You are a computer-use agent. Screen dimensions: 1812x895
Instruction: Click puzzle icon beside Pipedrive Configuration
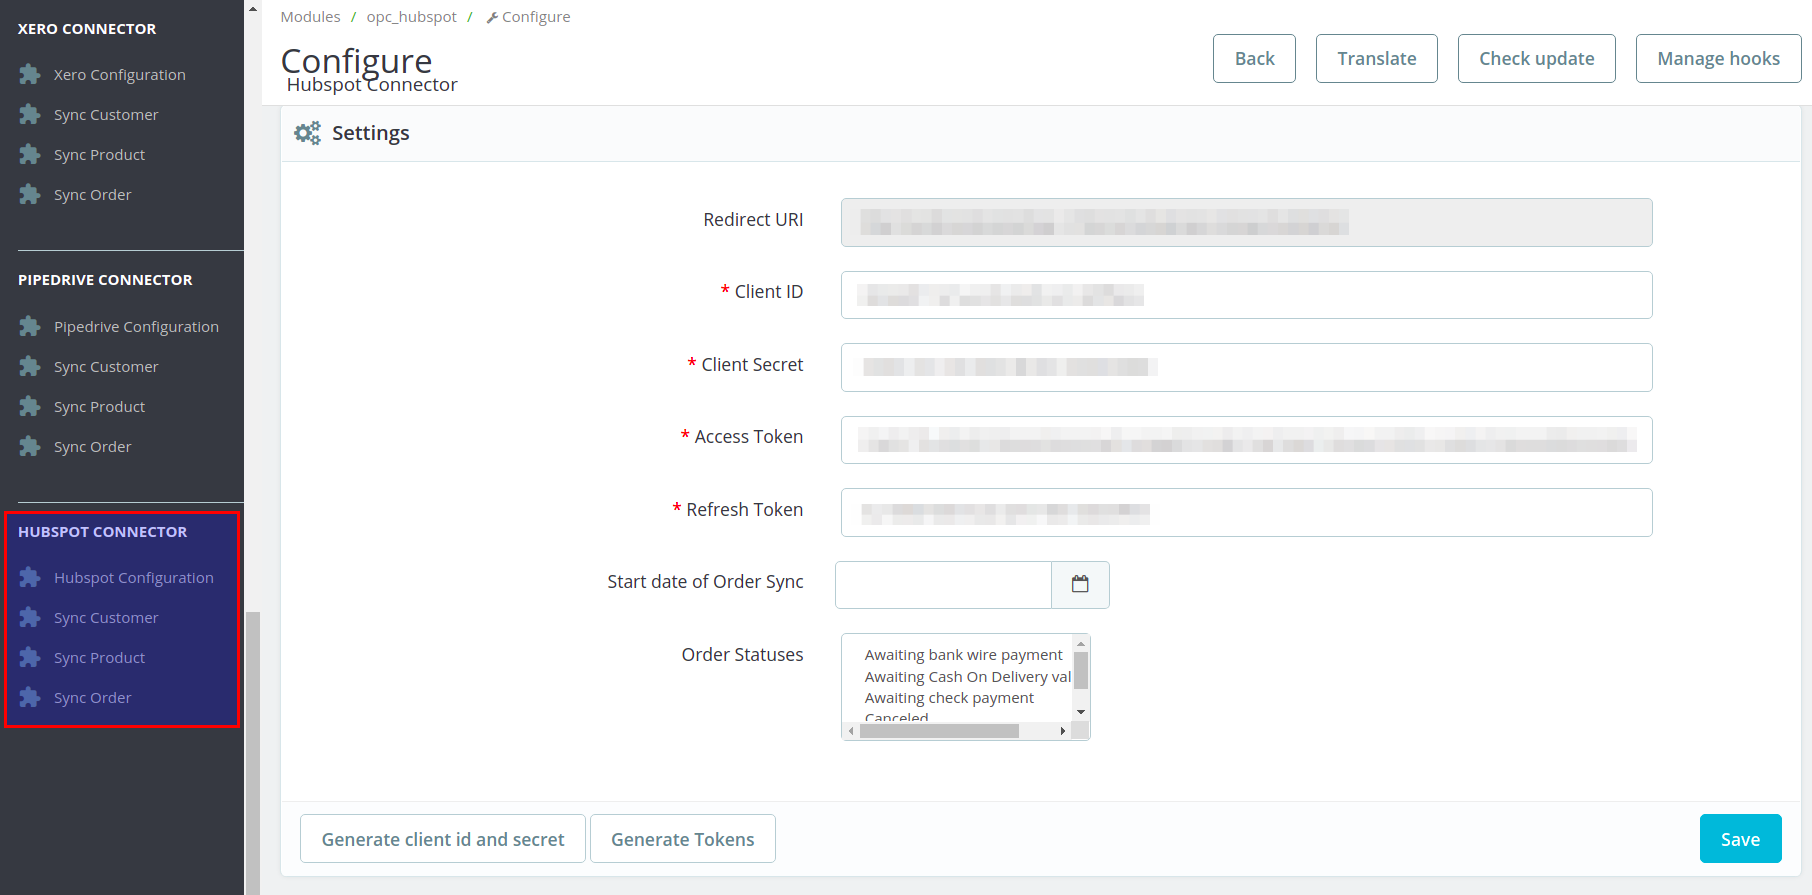coord(30,327)
